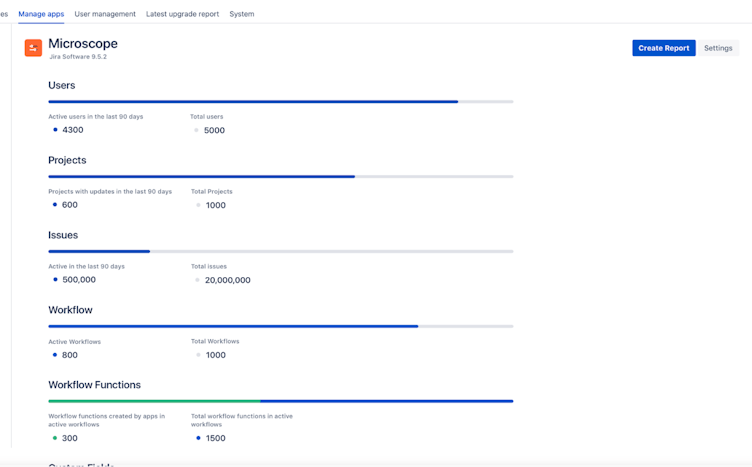Click the Workflow Functions progress bar
The image size is (752, 467).
(281, 401)
